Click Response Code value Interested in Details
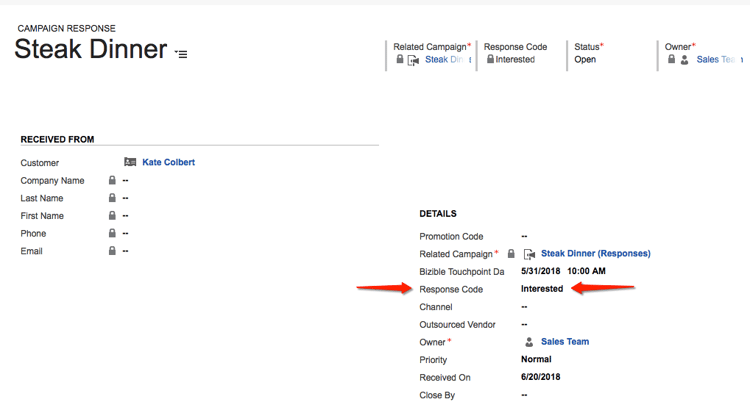The height and width of the screenshot is (413, 750). [542, 289]
